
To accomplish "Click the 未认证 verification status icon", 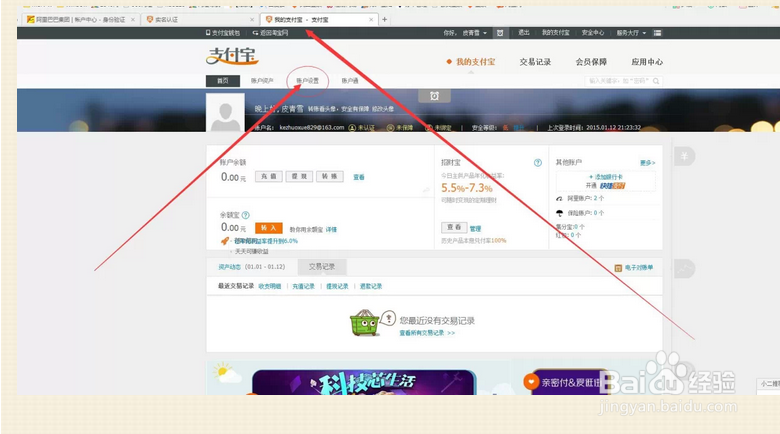I will 352,128.
